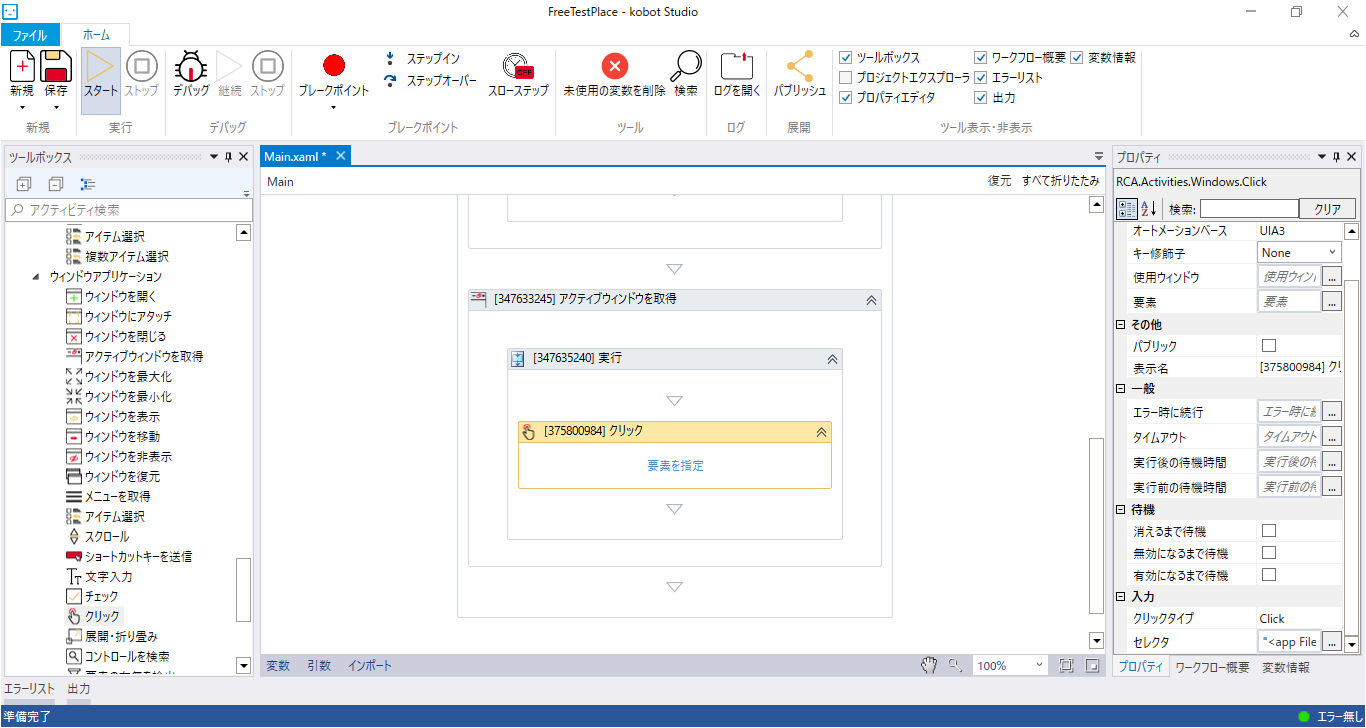The image size is (1366, 728).
Task: Collapse ウィンドウアプリケーション tree node
Action: [x=37, y=276]
